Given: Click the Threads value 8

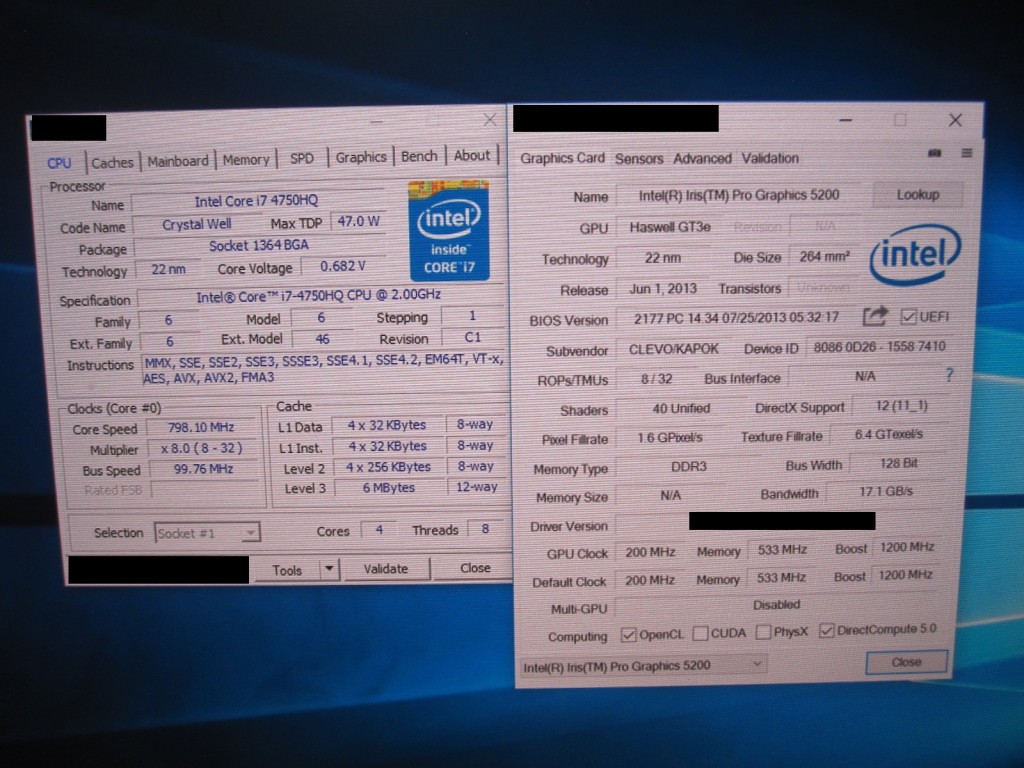Looking at the screenshot, I should point(485,529).
